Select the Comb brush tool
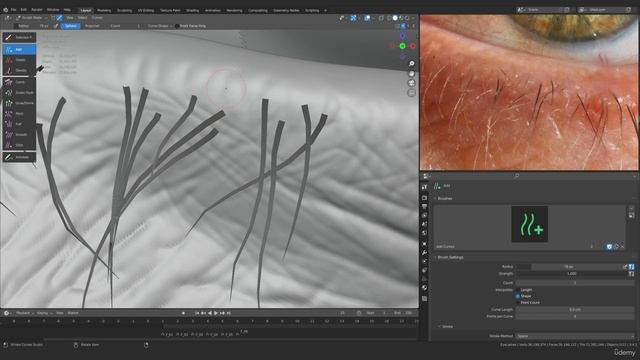 [x=19, y=82]
